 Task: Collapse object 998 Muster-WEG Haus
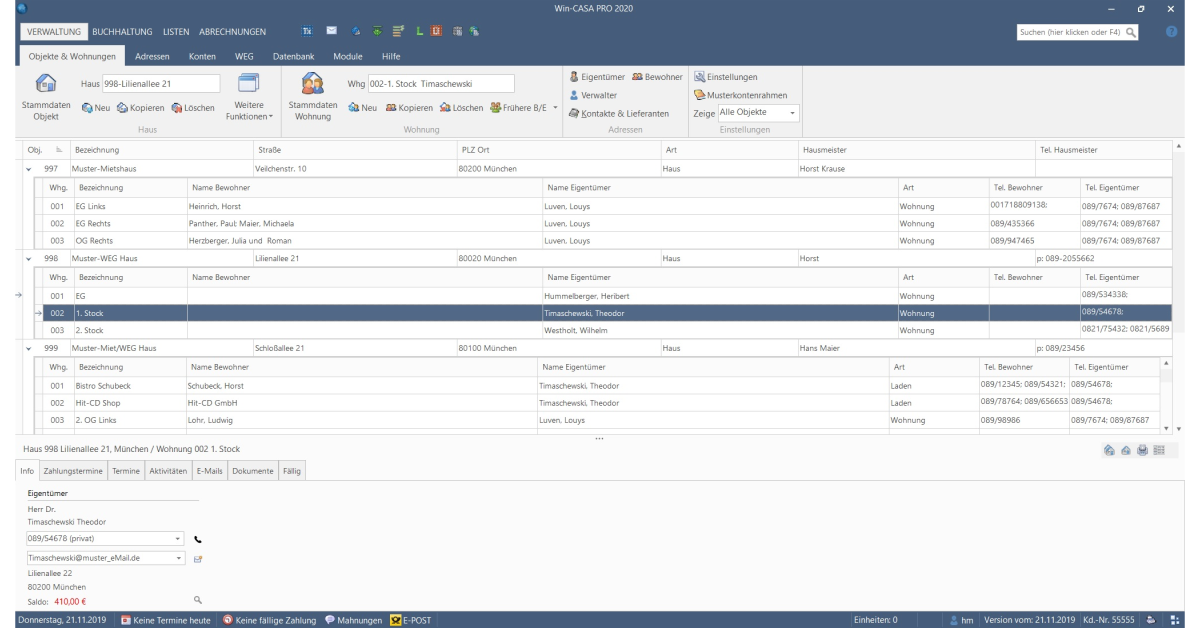(x=28, y=258)
